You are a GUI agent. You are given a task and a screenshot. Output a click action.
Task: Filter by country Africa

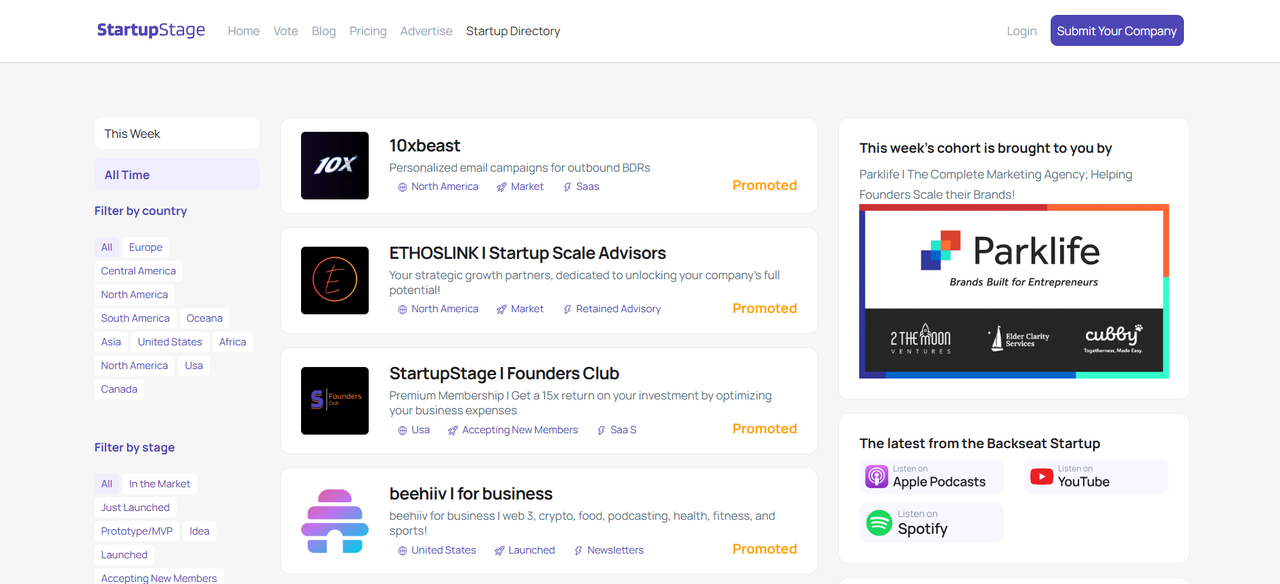pos(233,342)
